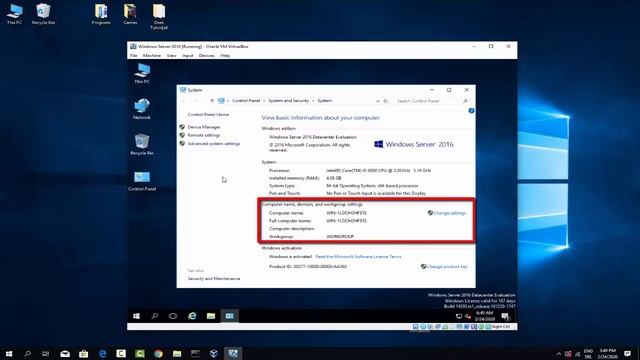Click the Back arrow in System window

(x=184, y=101)
